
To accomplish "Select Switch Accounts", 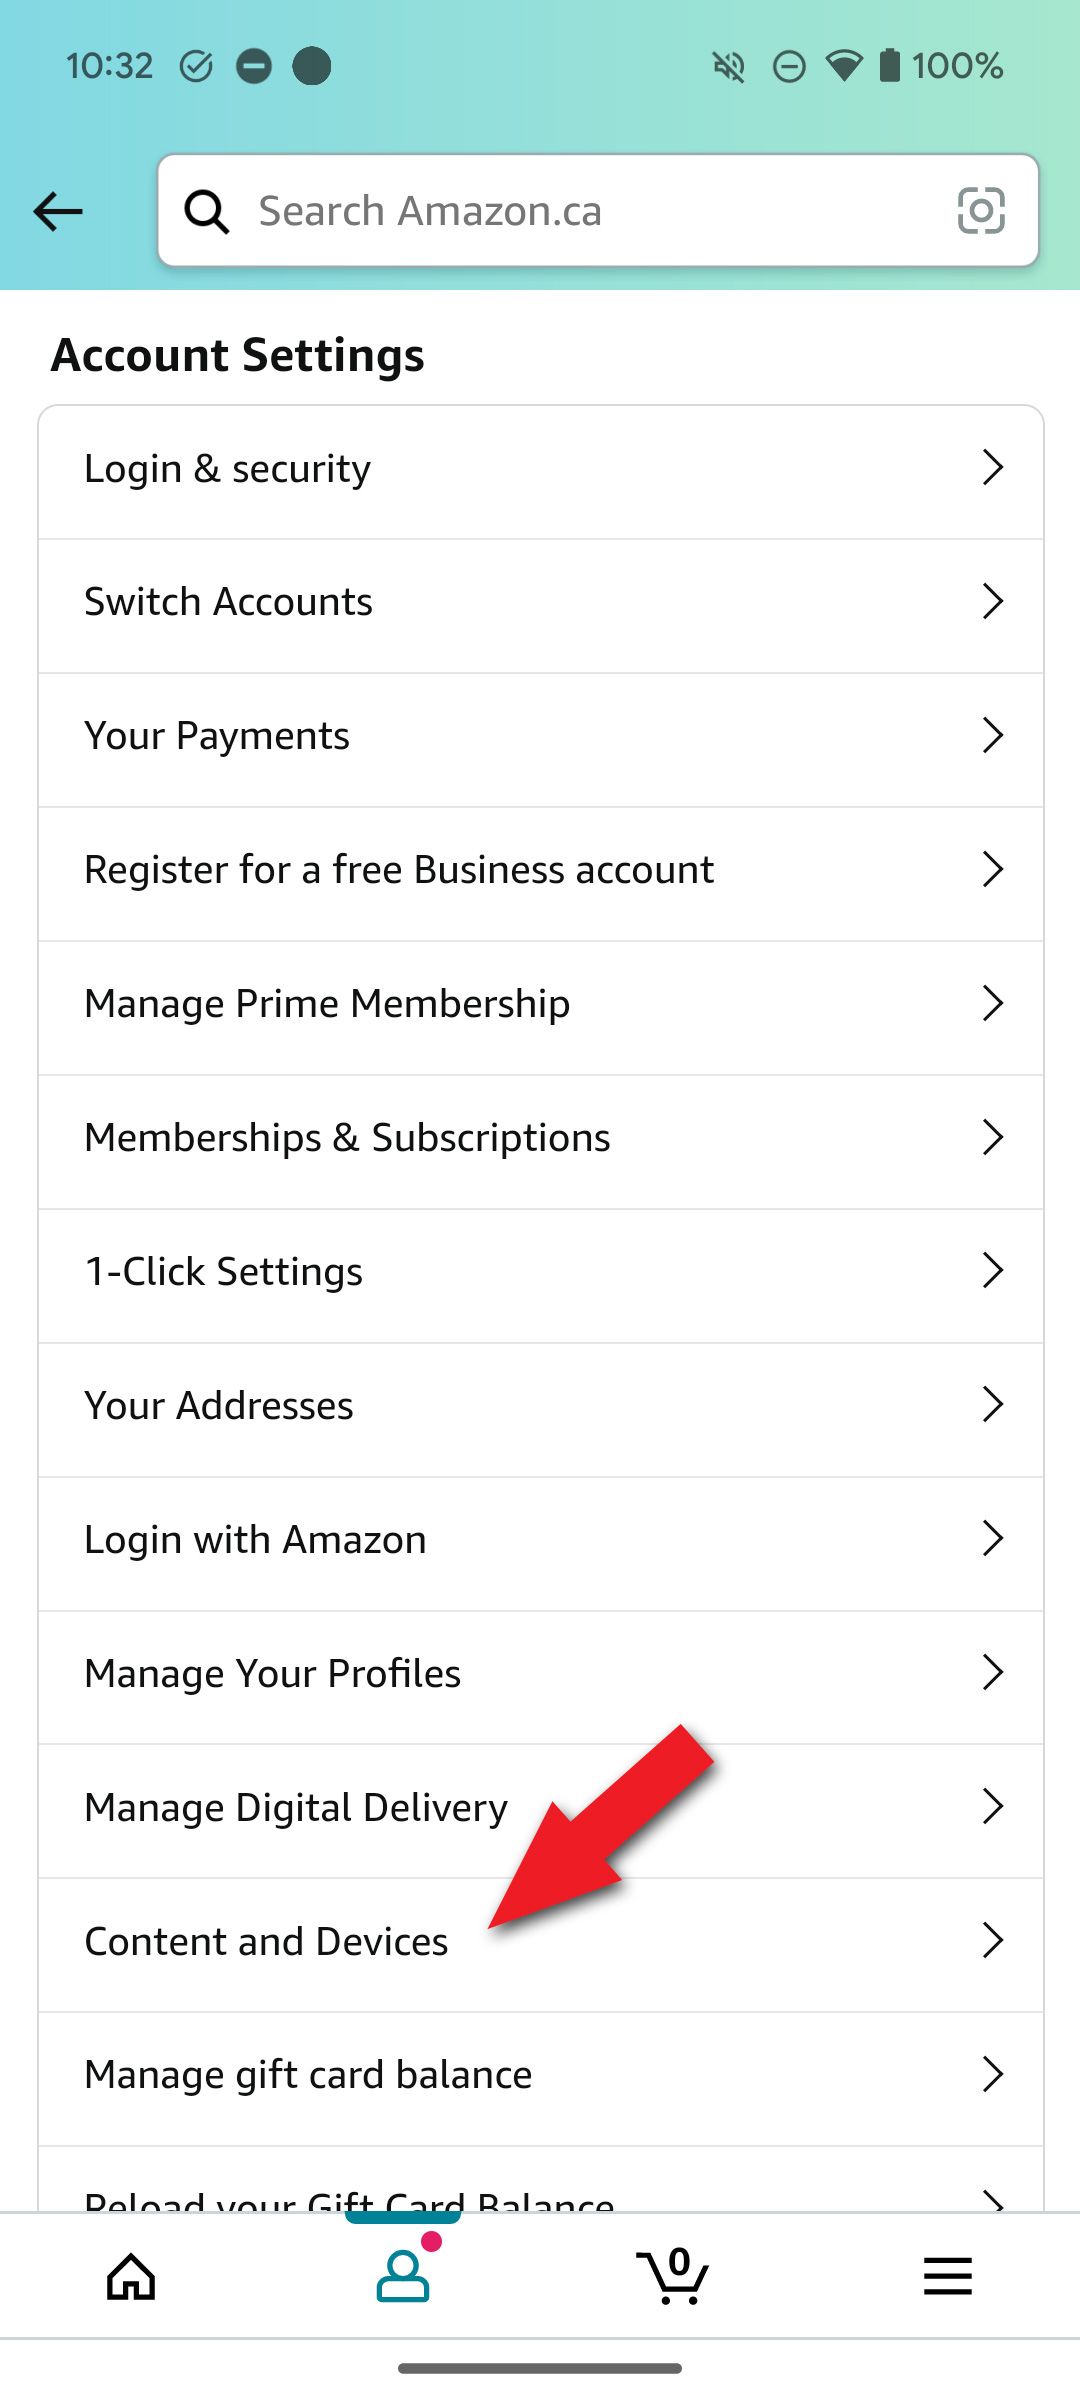I will pos(228,602).
